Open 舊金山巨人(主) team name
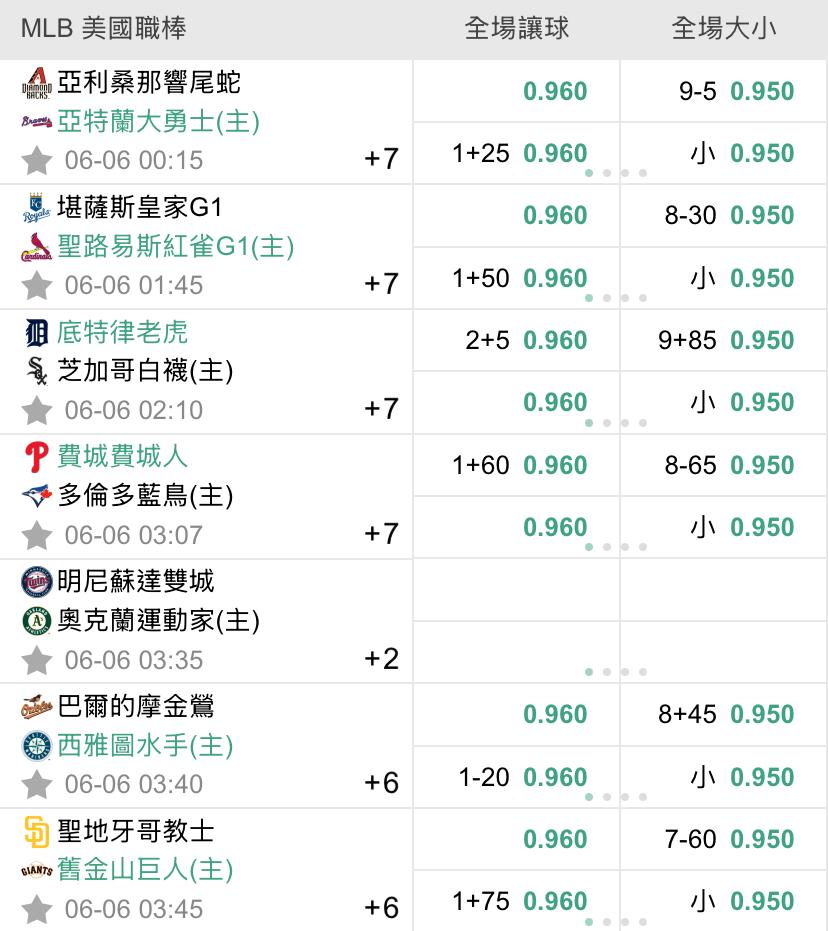828x931 pixels. click(x=145, y=870)
